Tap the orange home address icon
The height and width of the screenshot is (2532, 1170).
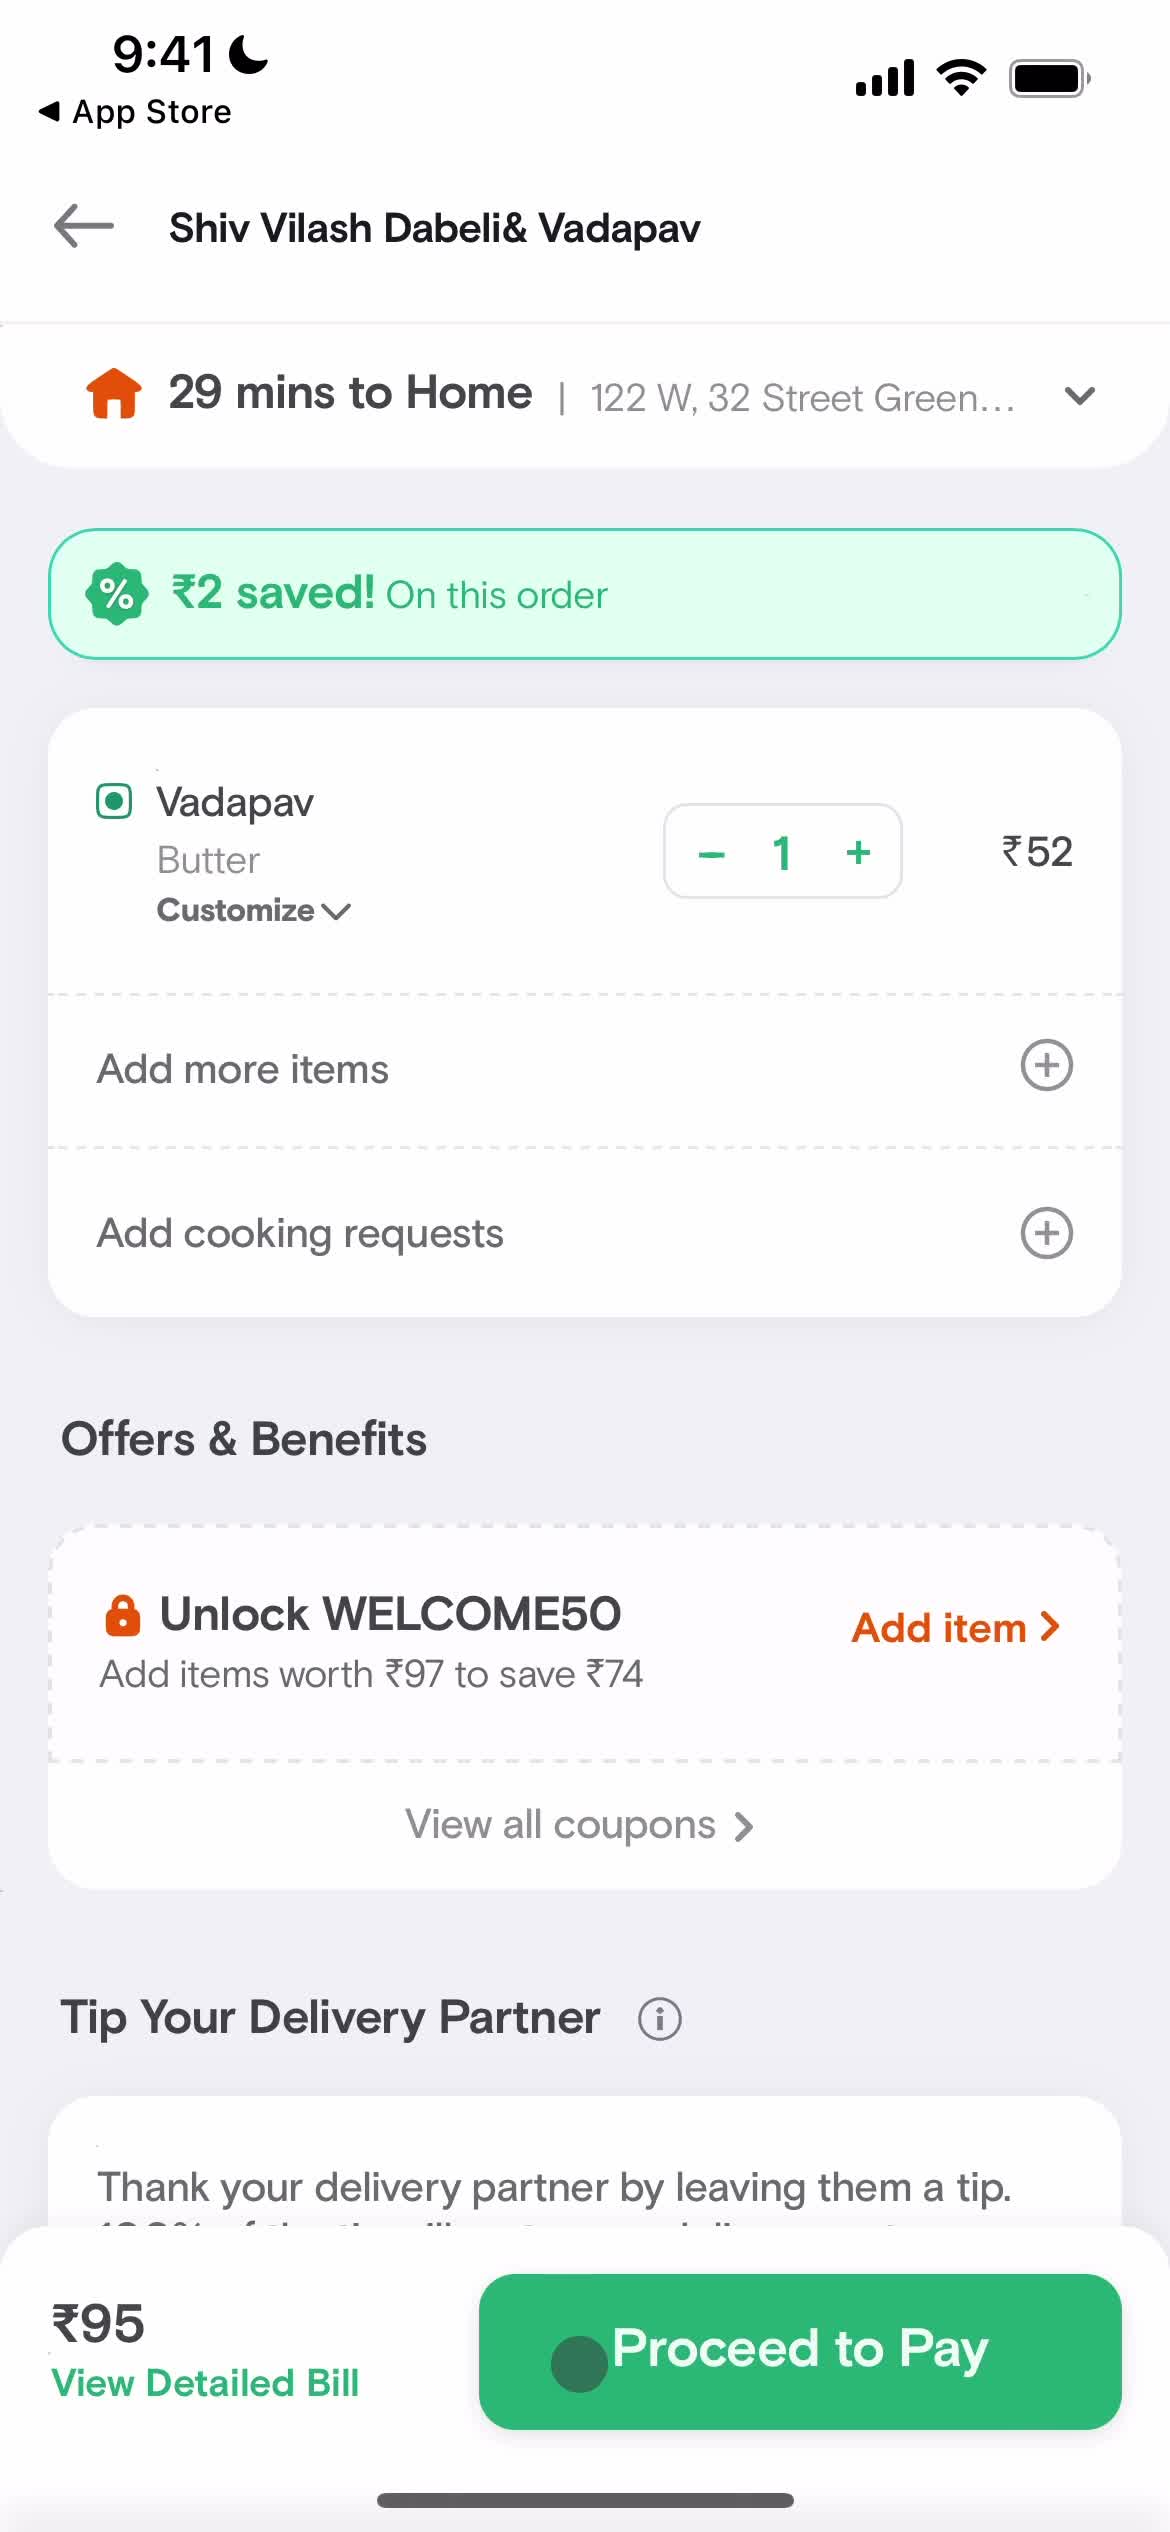(114, 393)
